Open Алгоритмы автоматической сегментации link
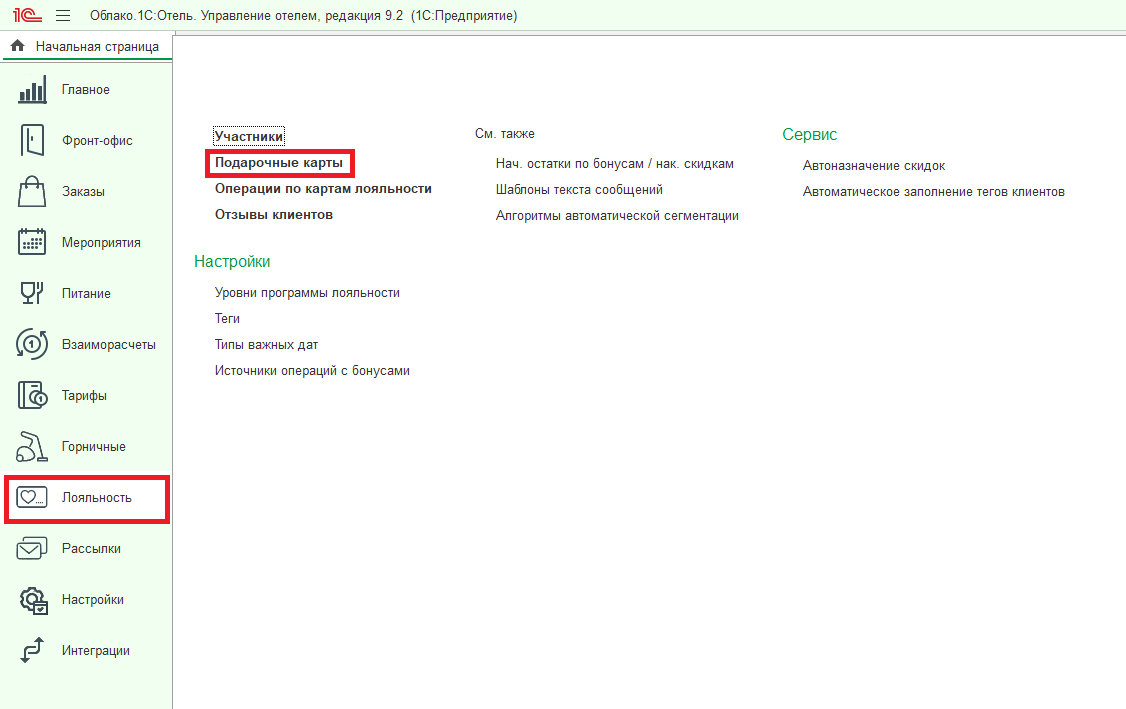 [x=618, y=216]
